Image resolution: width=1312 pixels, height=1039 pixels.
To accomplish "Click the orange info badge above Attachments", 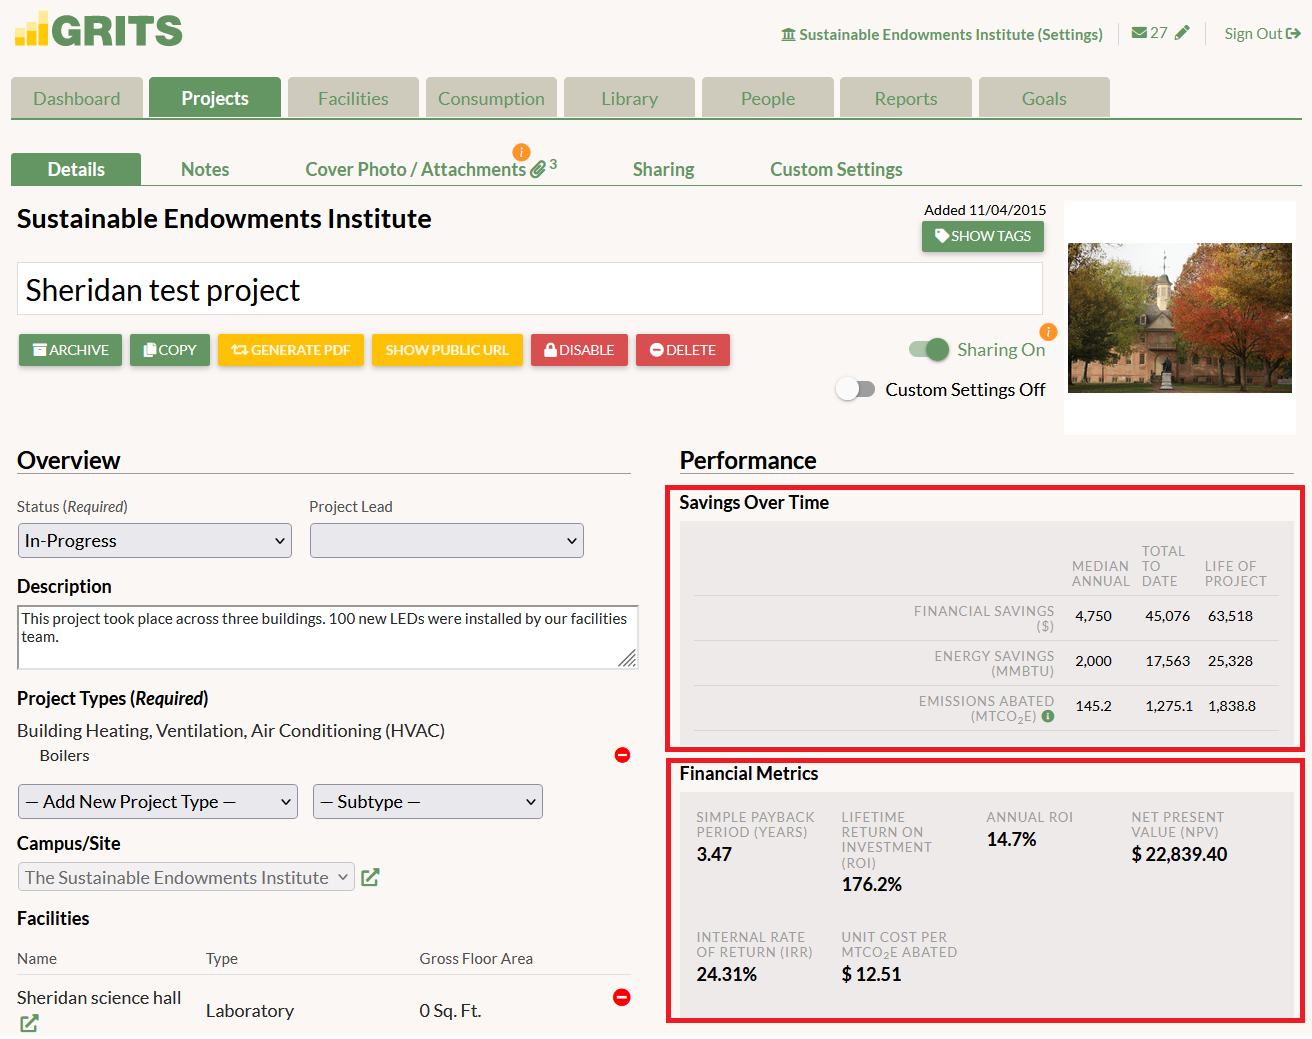I will 521,152.
